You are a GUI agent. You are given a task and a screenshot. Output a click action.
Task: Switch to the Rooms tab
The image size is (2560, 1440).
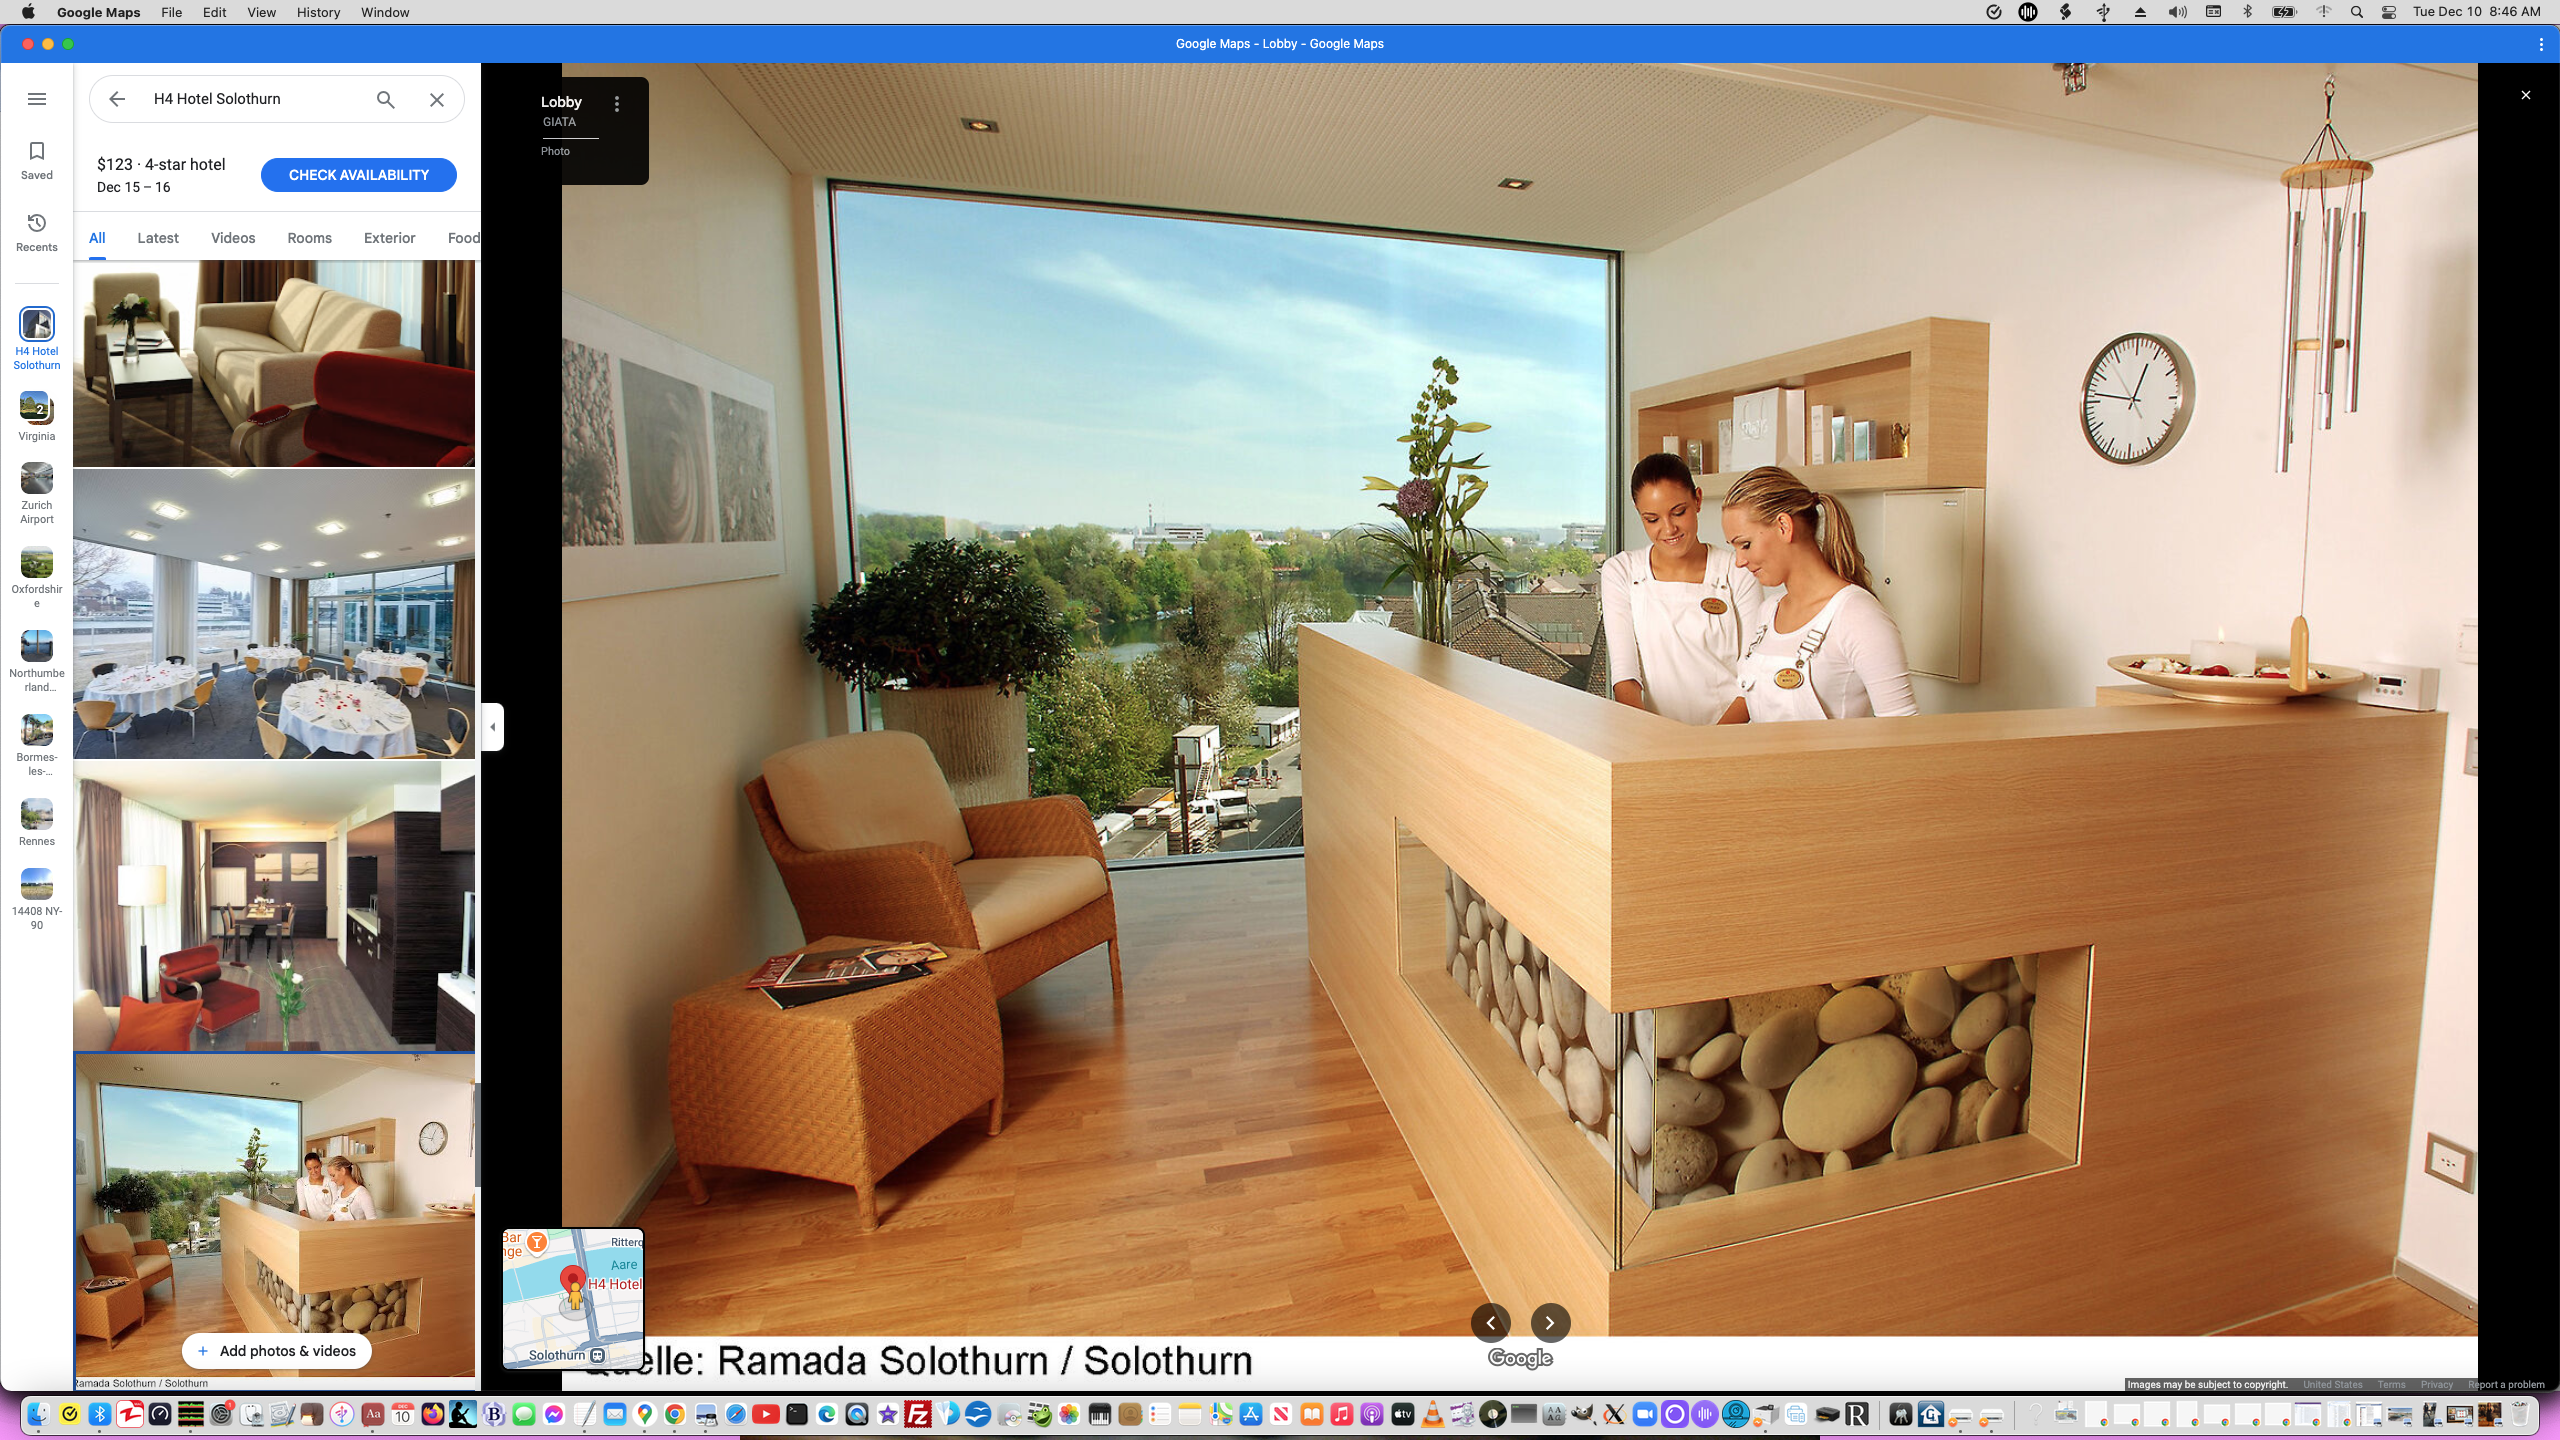[x=309, y=238]
